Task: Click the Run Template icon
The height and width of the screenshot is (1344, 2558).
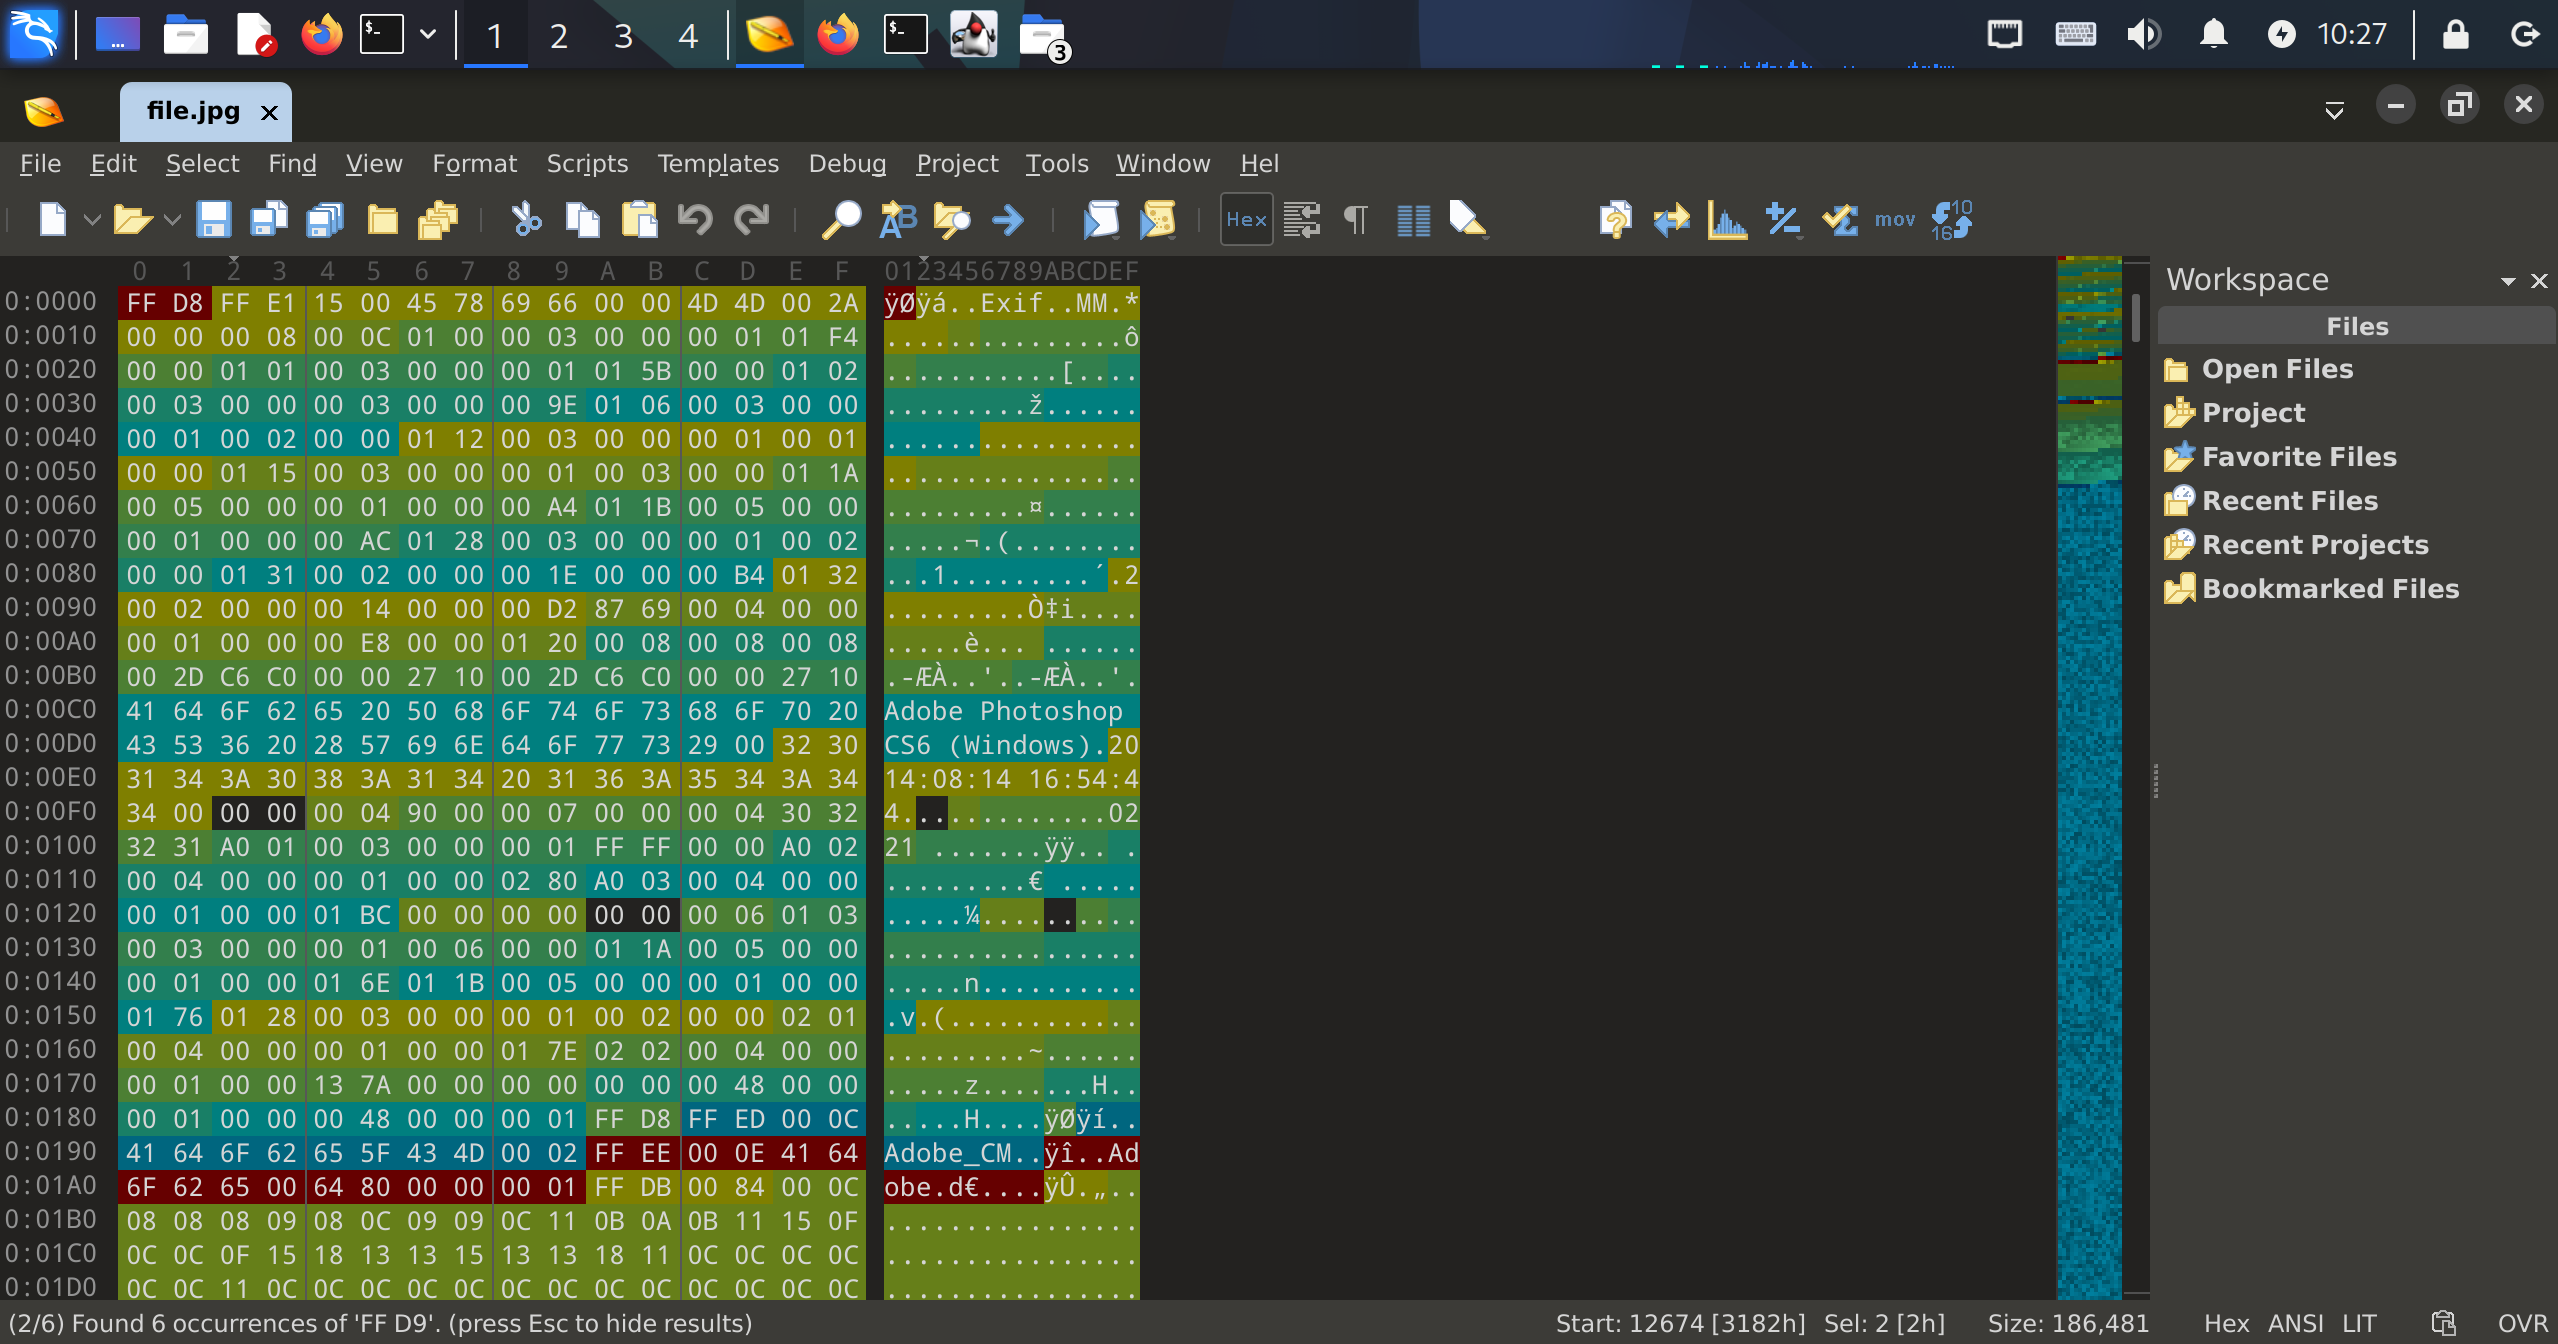Action: [1158, 219]
